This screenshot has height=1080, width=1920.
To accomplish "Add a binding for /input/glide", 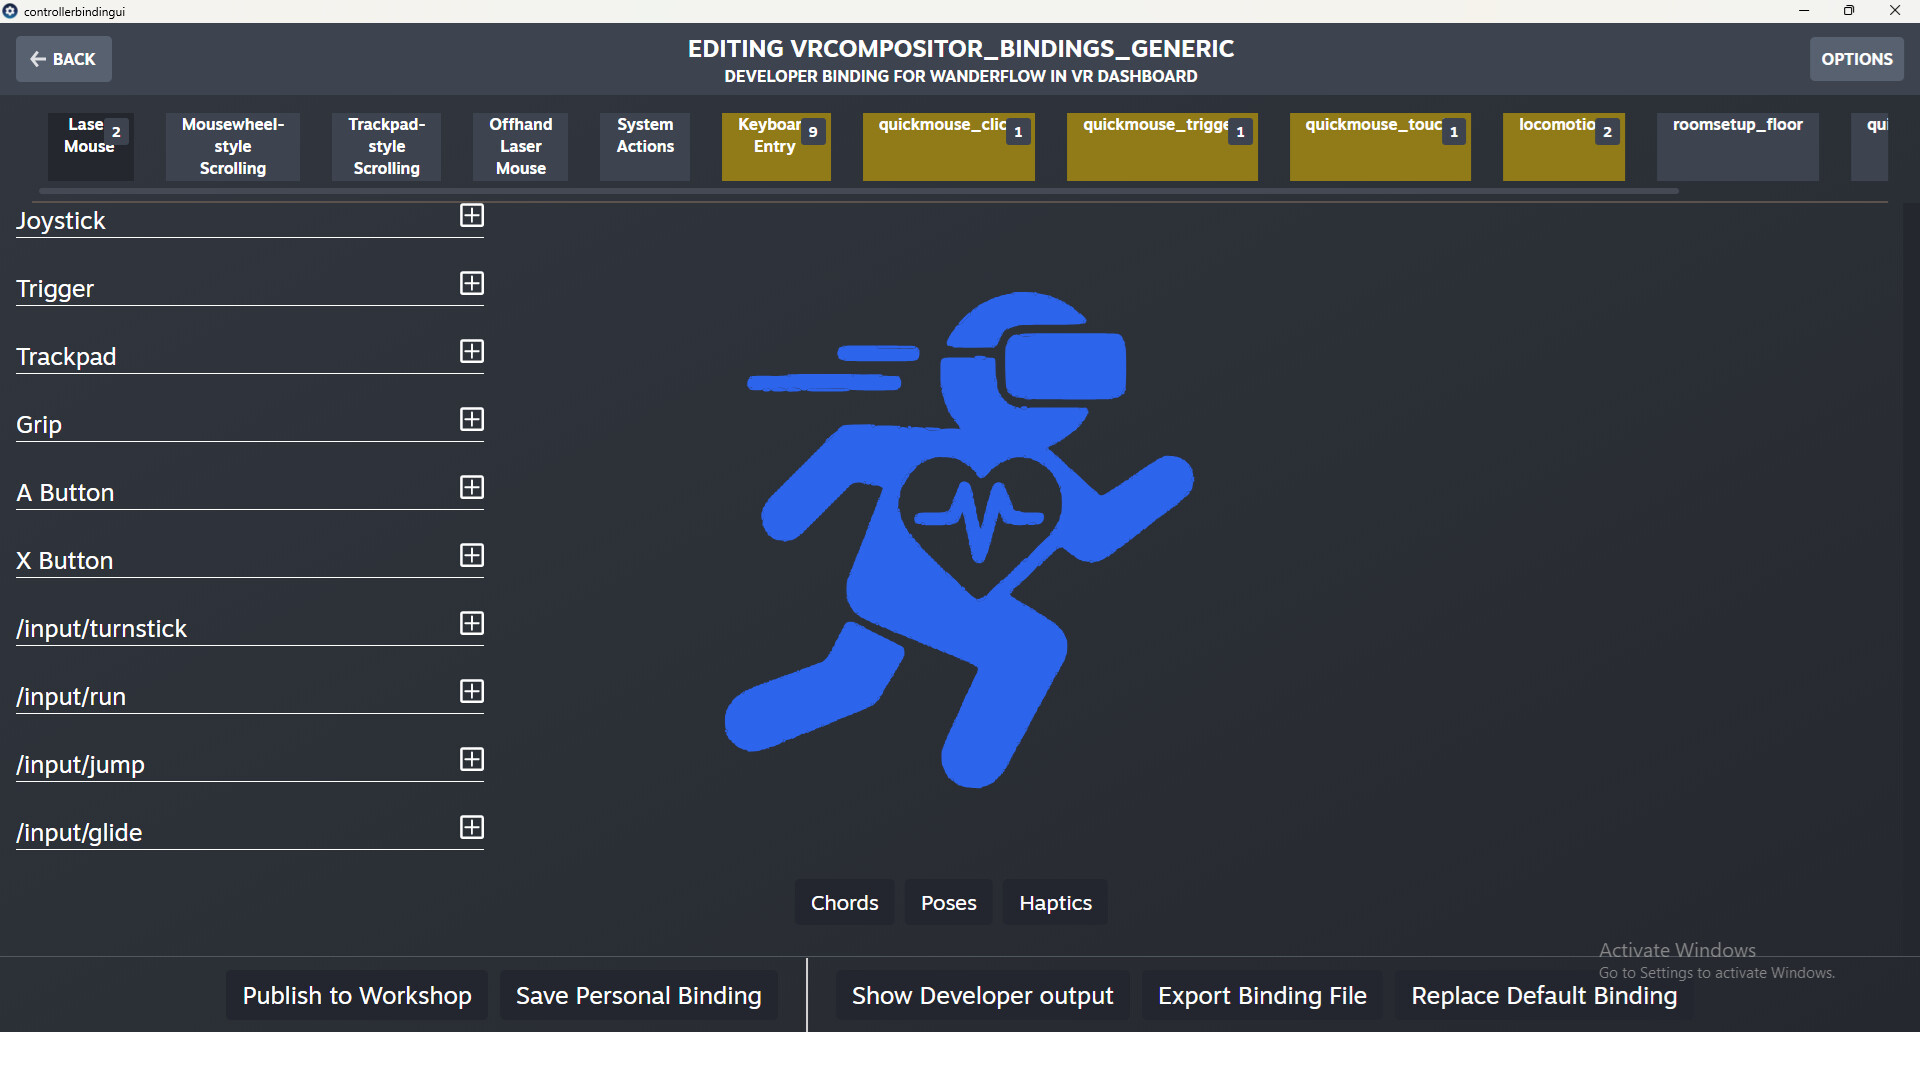I will click(x=471, y=828).
